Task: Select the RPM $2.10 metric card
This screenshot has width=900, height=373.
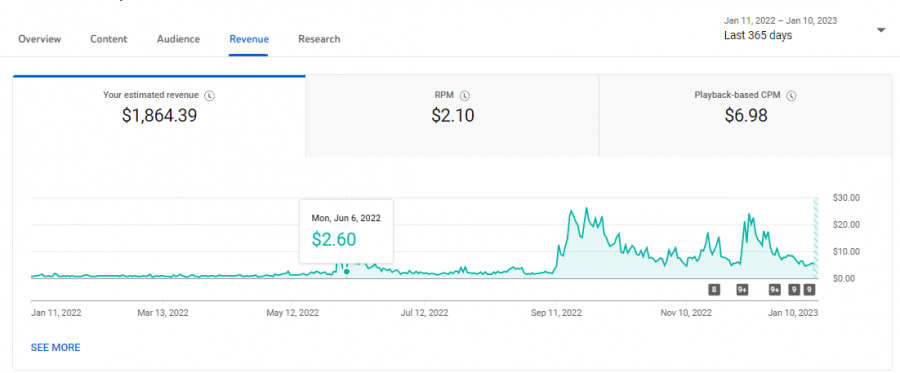Action: point(452,115)
